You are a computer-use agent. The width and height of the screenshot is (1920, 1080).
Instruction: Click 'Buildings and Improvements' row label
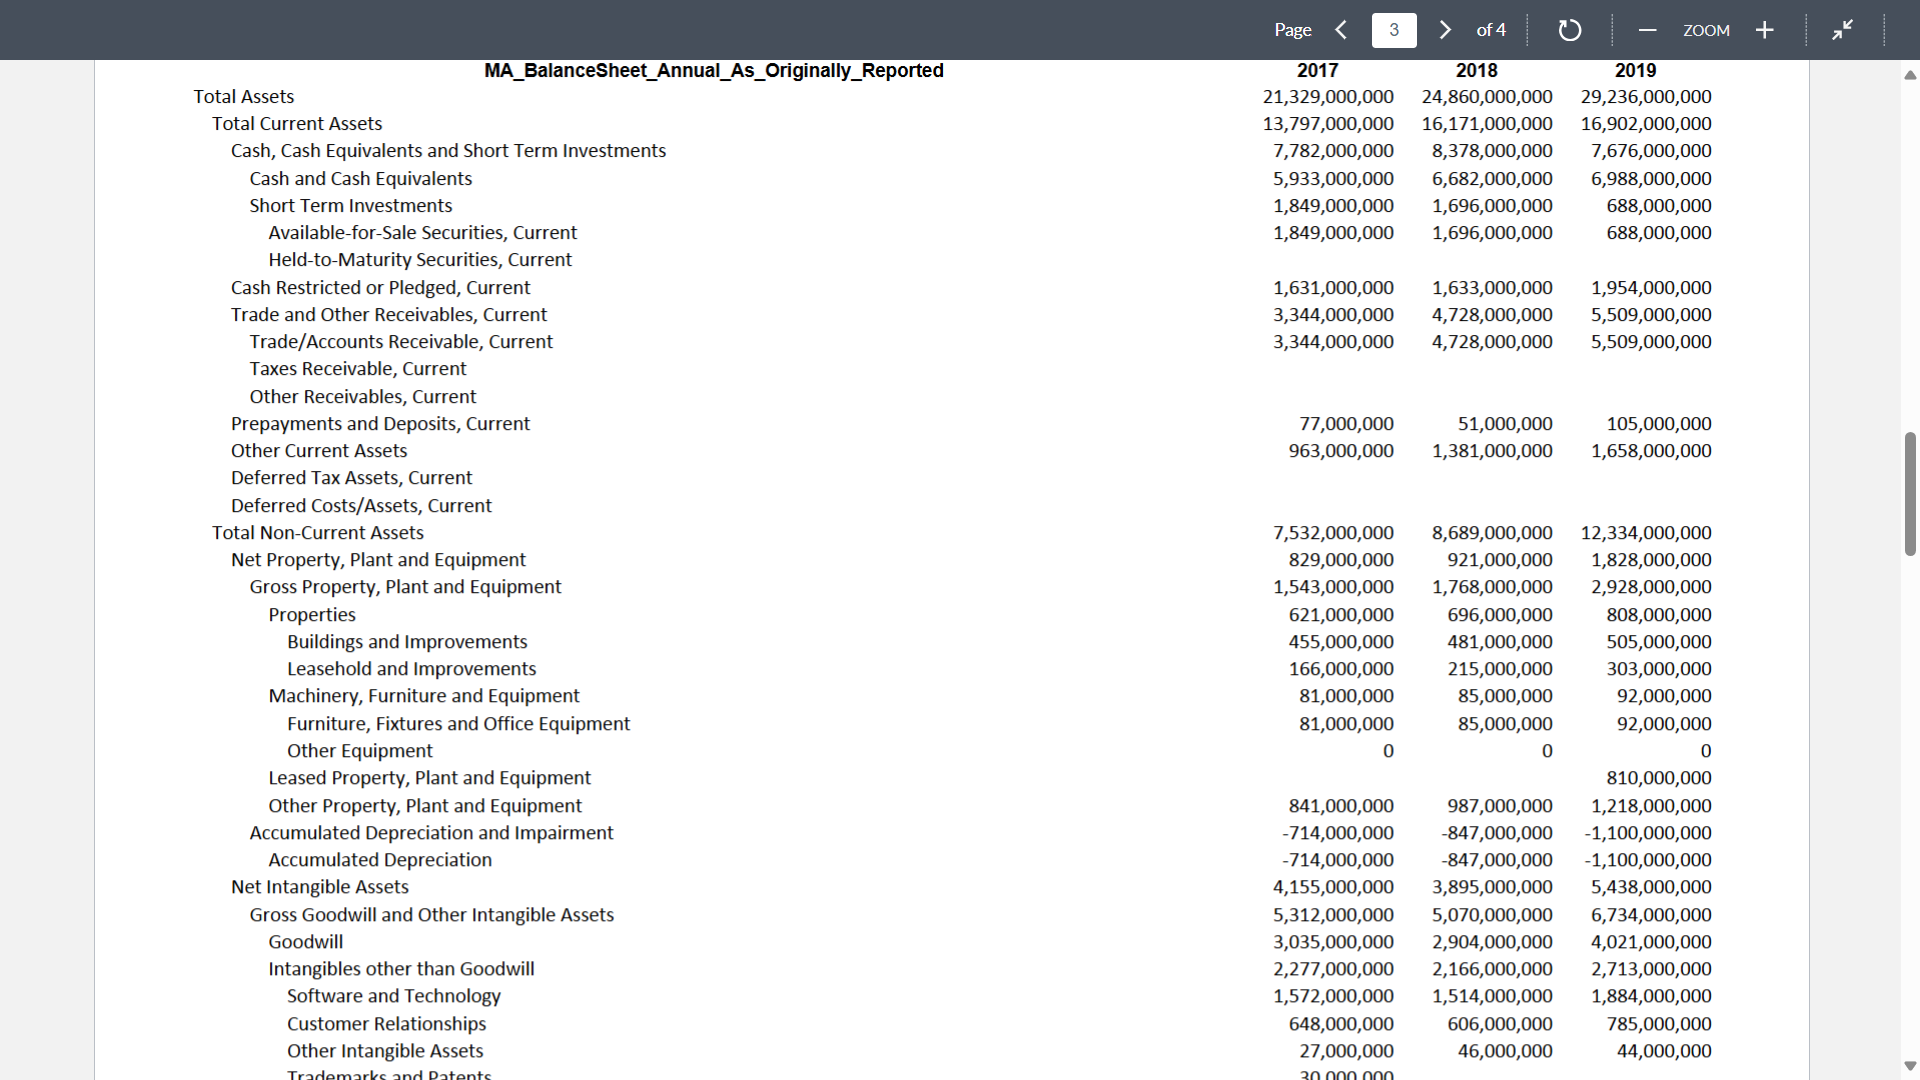tap(407, 642)
